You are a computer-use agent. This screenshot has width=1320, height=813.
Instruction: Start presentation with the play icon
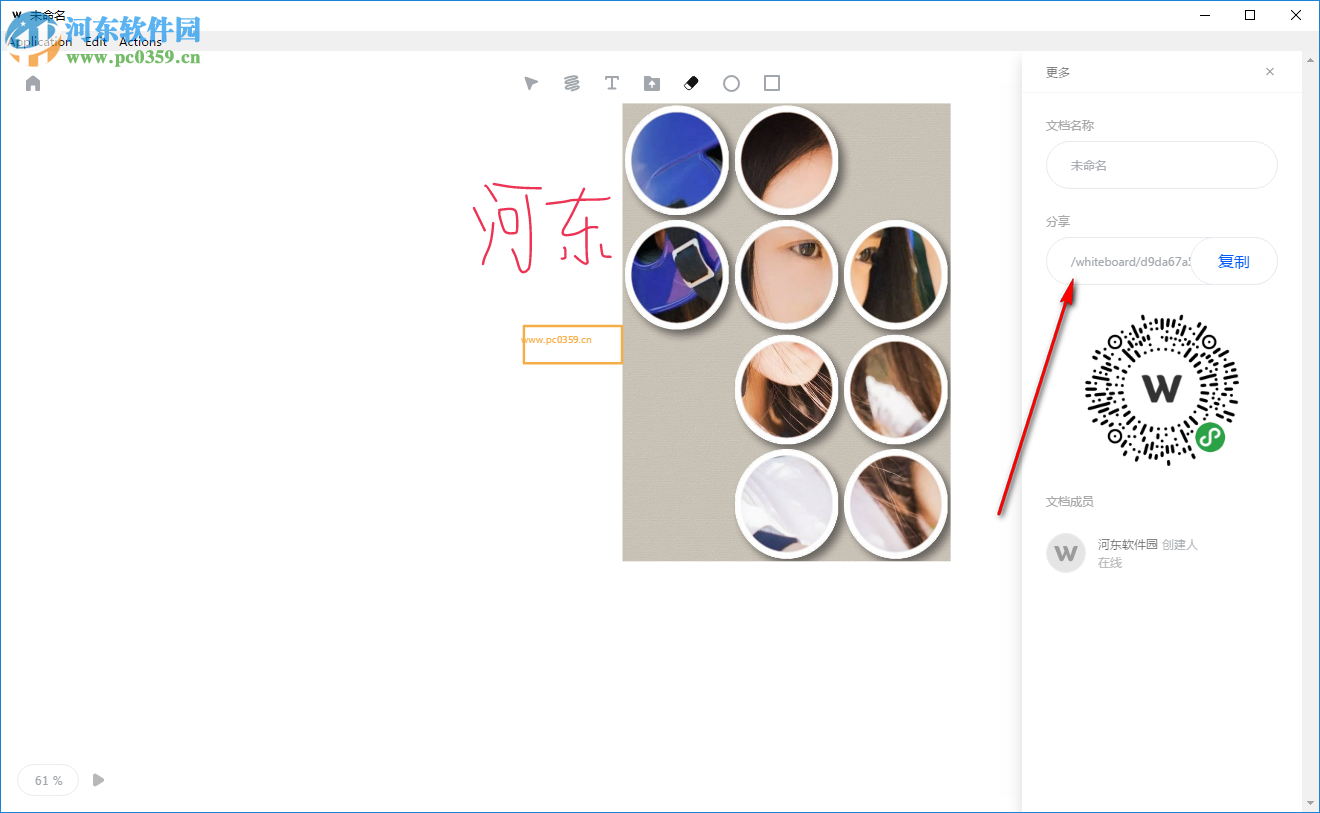click(x=98, y=780)
